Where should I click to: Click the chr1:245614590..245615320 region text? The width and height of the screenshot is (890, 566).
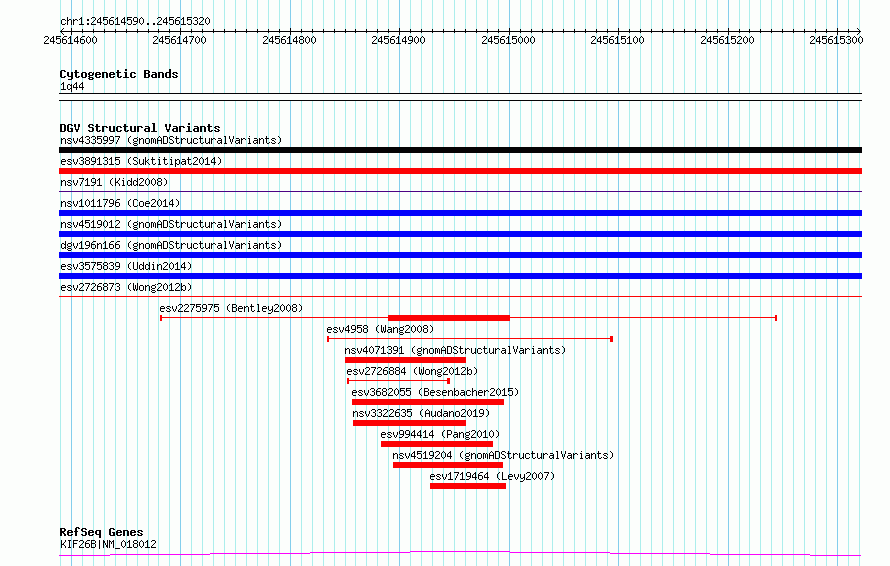coord(135,22)
